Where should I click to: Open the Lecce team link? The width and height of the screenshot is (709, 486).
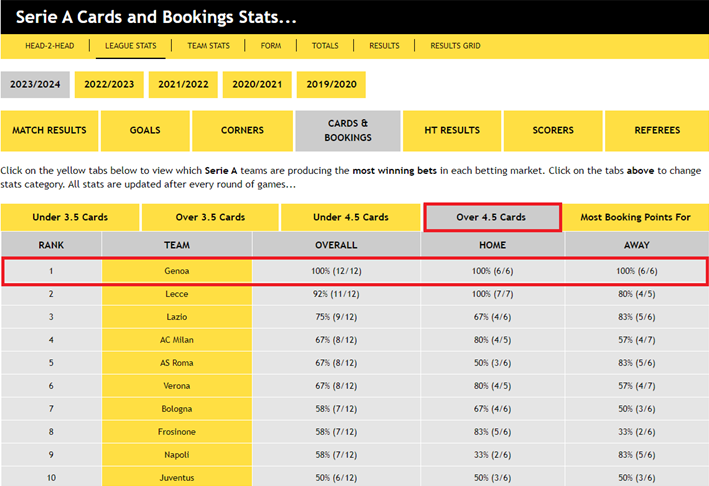point(177,294)
